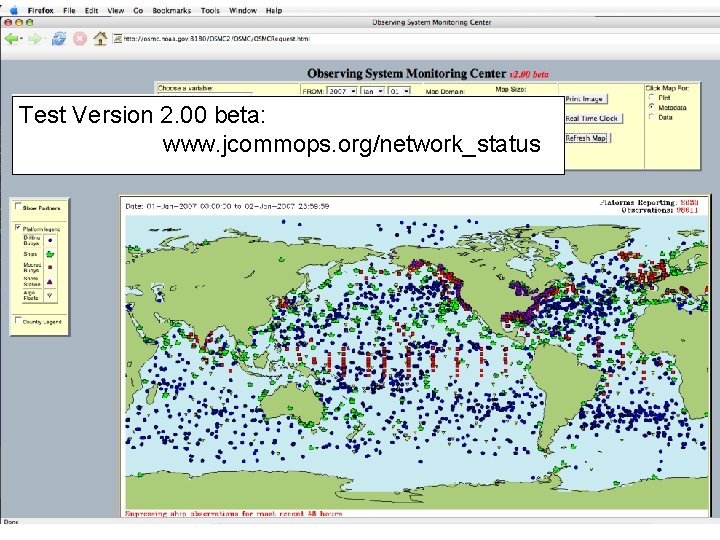Open the FROM day dropdown showing 01
Image resolution: width=720 pixels, height=540 pixels.
pyautogui.click(x=399, y=91)
